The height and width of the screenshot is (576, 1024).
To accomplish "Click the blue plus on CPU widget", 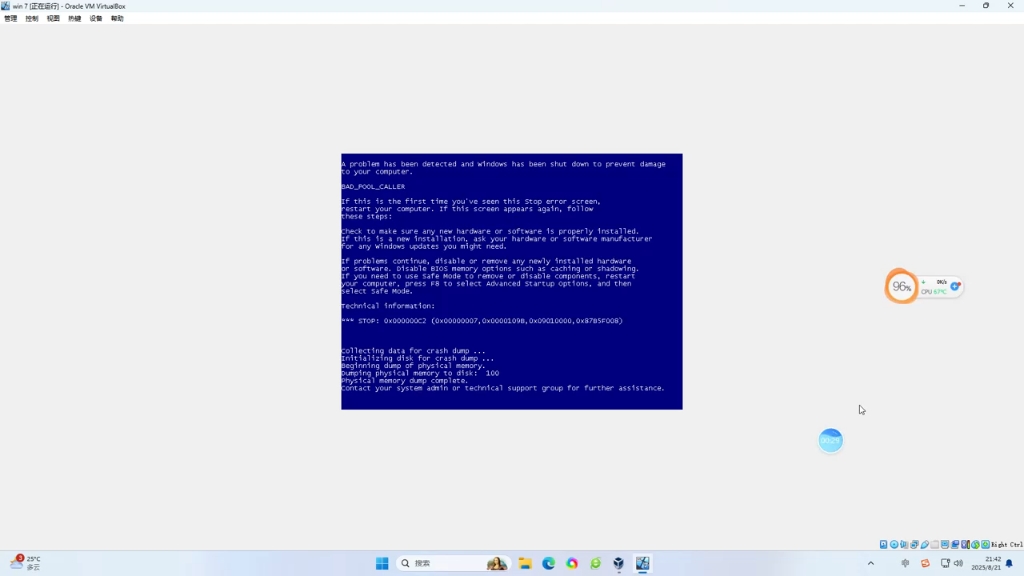I will 955,286.
